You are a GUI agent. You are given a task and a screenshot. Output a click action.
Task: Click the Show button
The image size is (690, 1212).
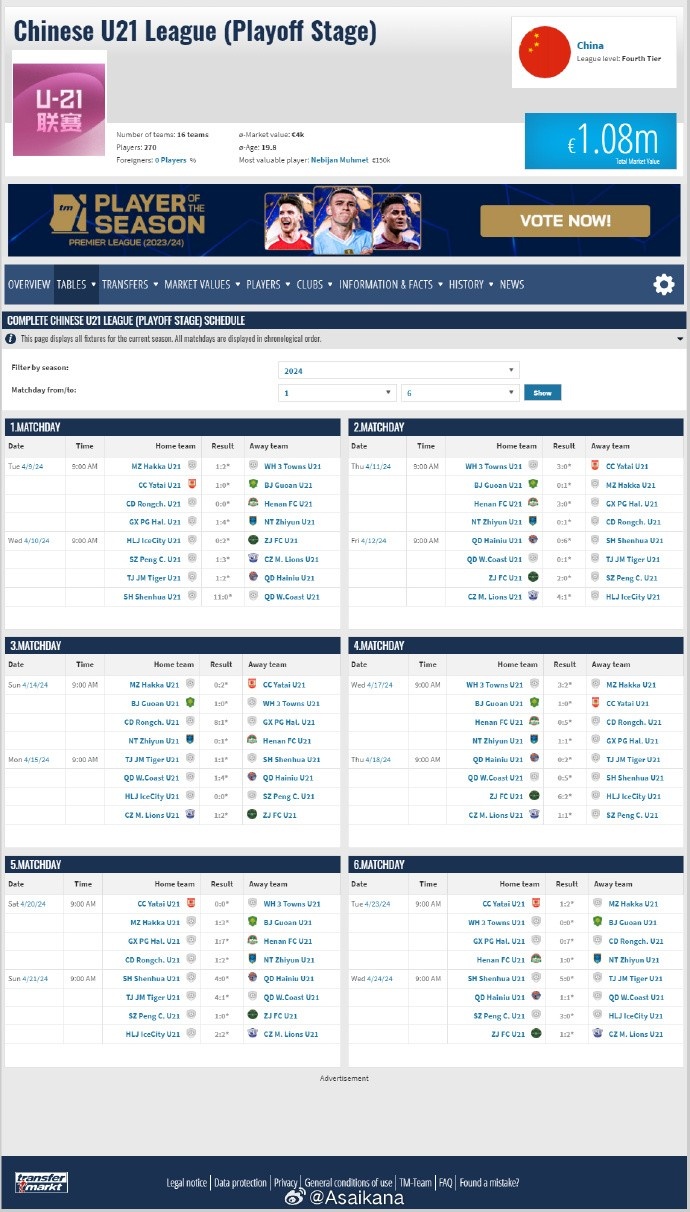[x=542, y=393]
